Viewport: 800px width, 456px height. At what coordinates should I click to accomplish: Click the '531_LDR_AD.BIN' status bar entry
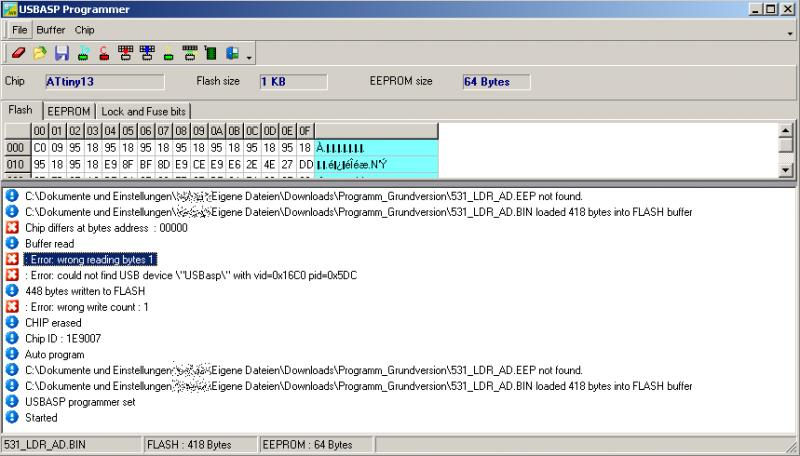[71, 445]
